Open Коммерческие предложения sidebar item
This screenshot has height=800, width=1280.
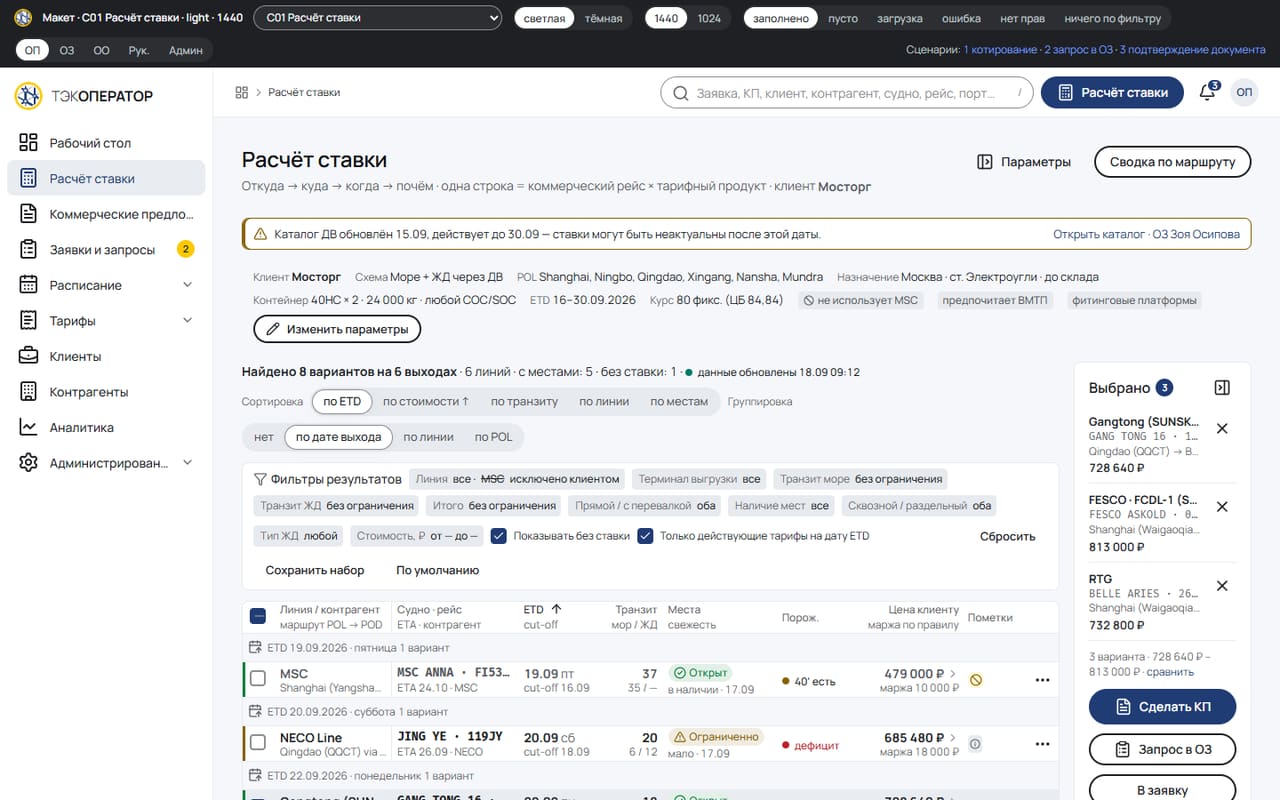tap(106, 214)
